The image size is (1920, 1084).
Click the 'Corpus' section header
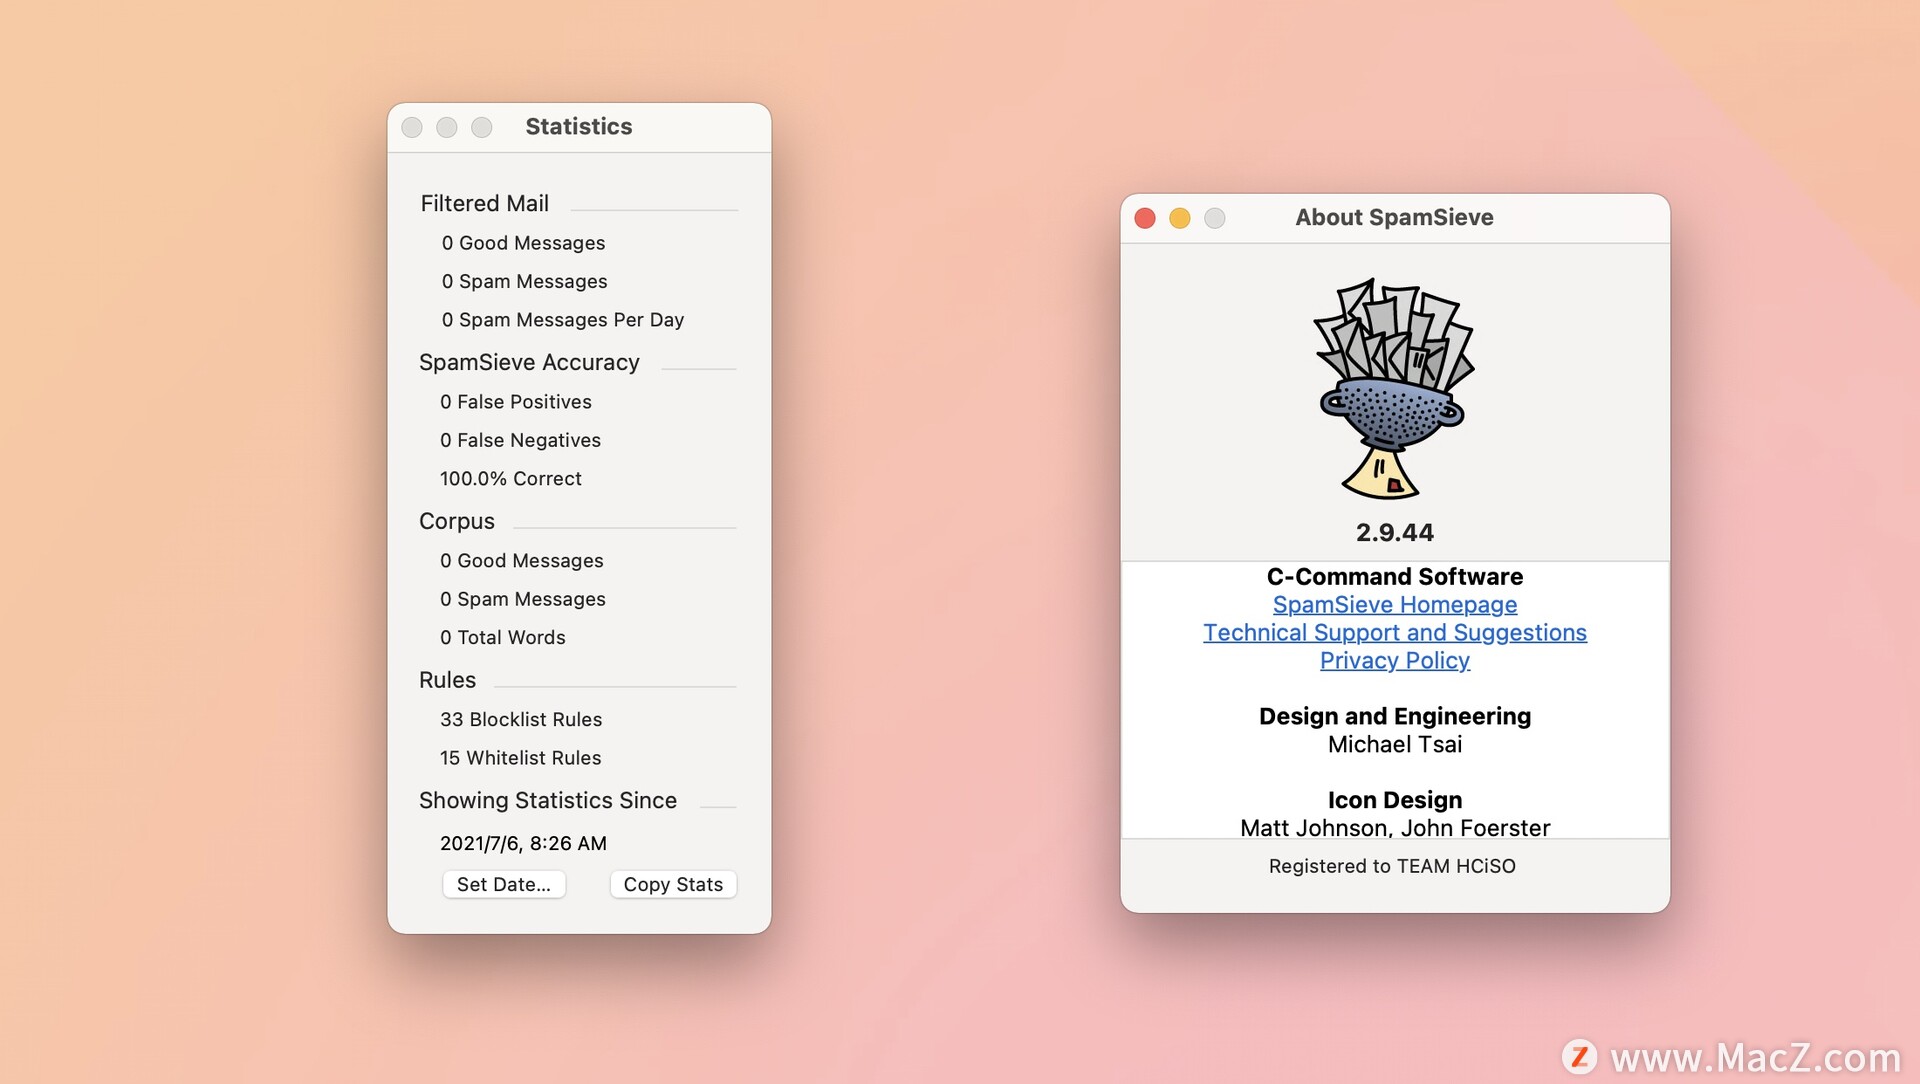456,521
